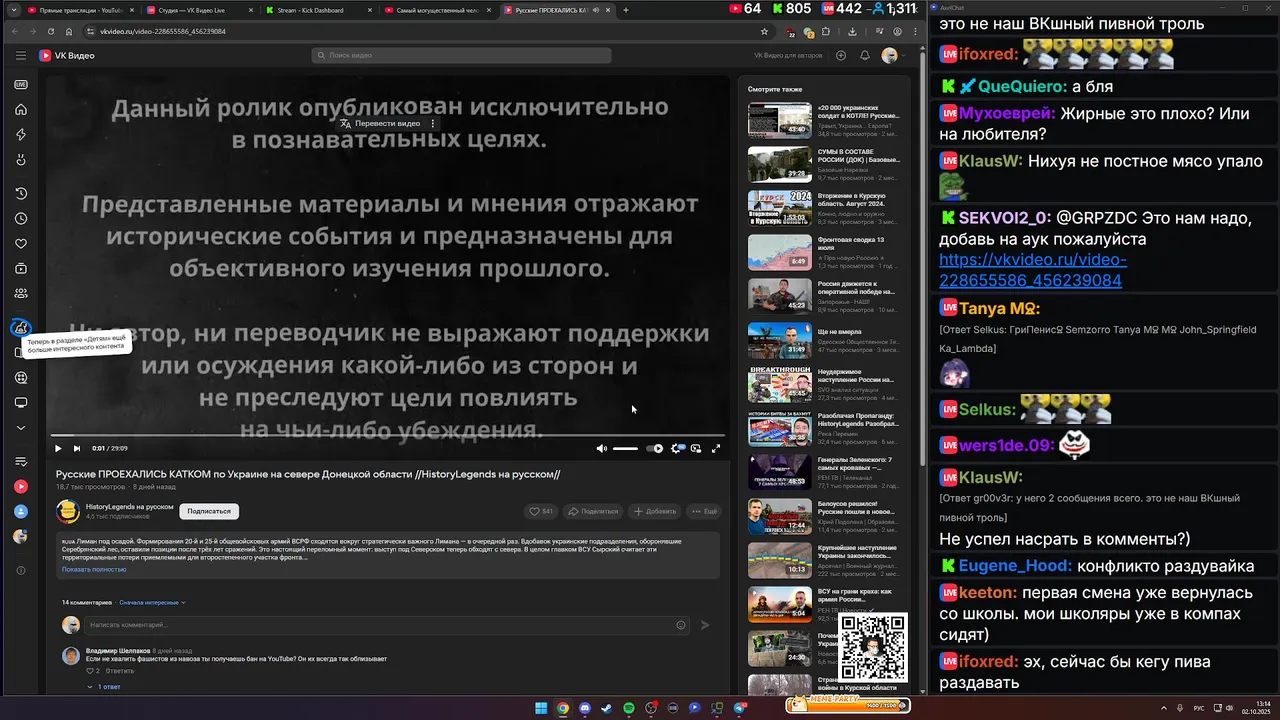Click the VK Видео logo
The height and width of the screenshot is (720, 1280).
click(x=67, y=56)
